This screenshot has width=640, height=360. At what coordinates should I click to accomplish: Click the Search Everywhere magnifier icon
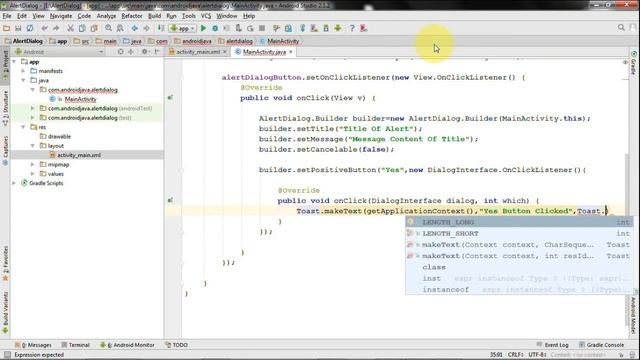[x=621, y=28]
